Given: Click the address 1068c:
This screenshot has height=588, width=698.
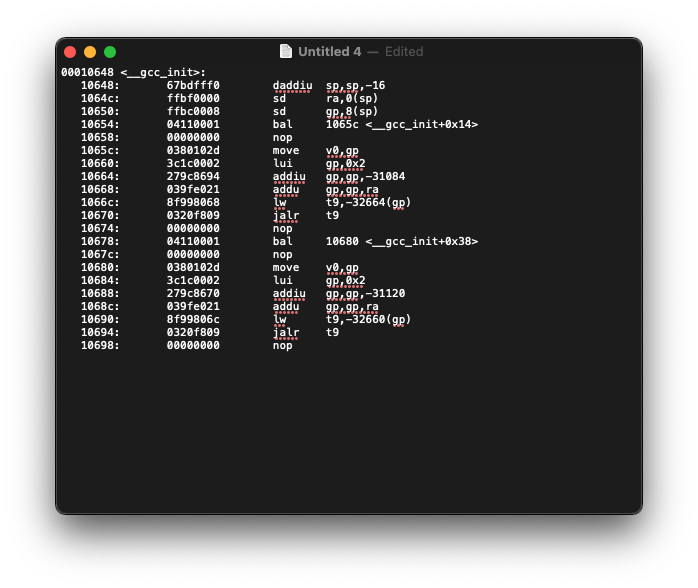Looking at the screenshot, I should click(100, 306).
